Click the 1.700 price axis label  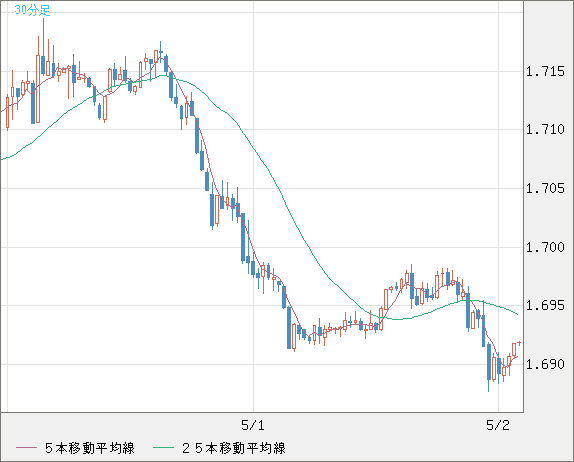point(545,247)
